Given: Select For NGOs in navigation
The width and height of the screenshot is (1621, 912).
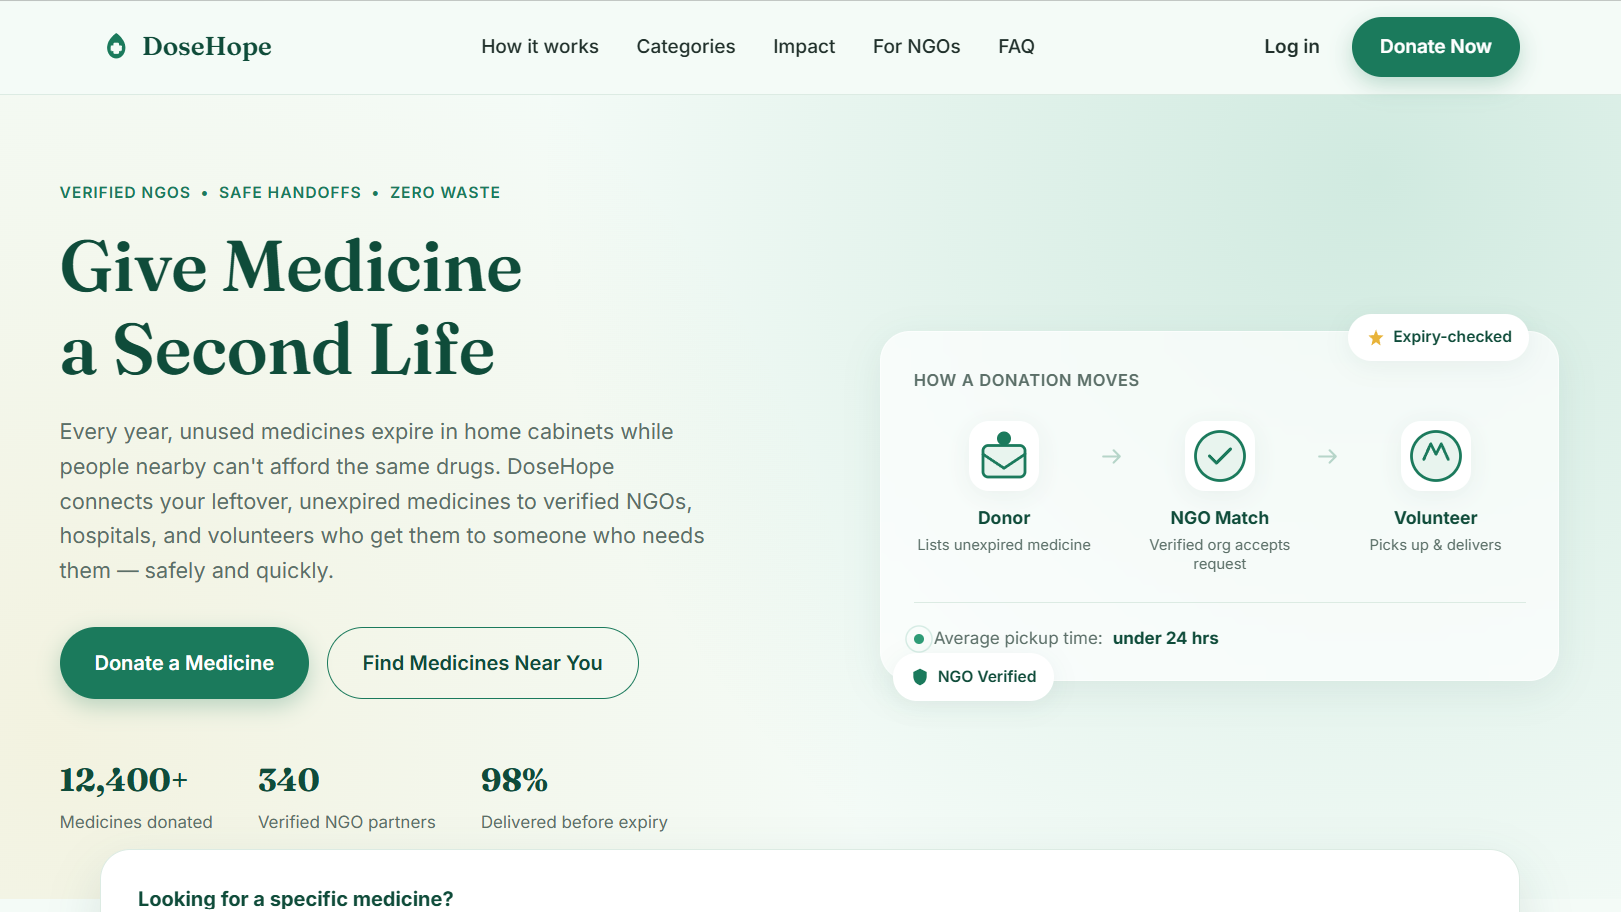Looking at the screenshot, I should pyautogui.click(x=916, y=46).
